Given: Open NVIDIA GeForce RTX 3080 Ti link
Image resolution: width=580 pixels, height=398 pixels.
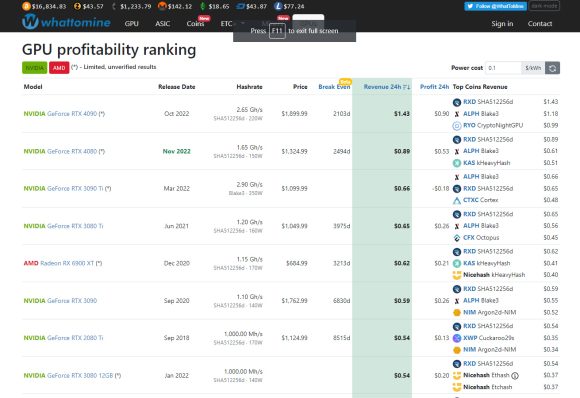Looking at the screenshot, I should coord(63,226).
